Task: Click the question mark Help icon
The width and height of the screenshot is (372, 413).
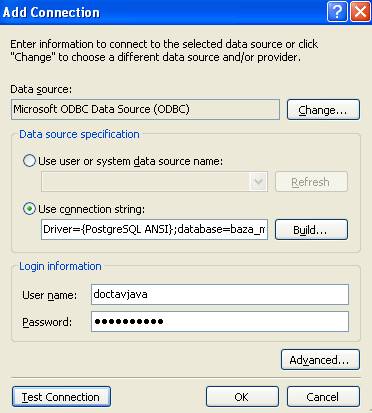Action: [x=337, y=12]
